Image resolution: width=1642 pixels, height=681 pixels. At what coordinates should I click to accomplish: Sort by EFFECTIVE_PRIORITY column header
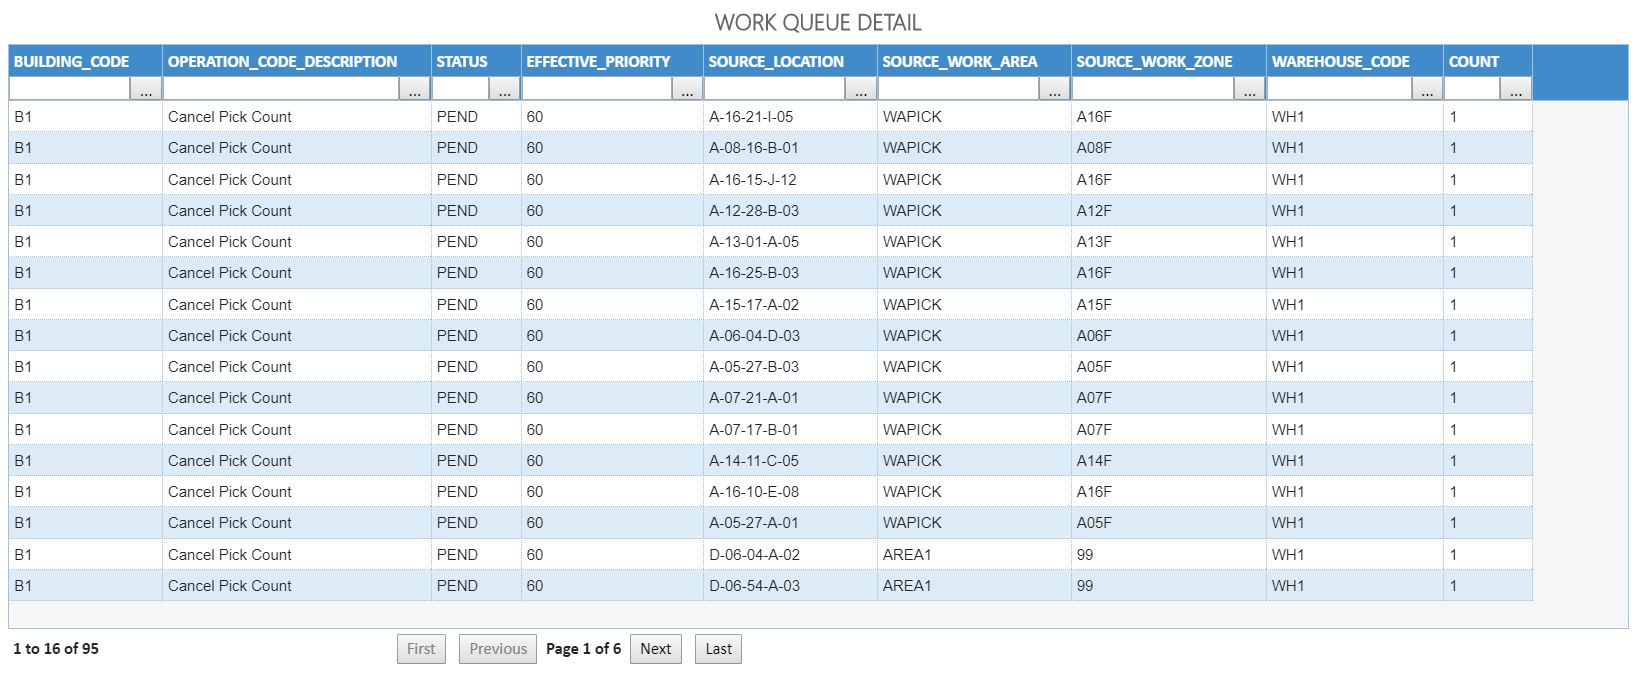598,62
